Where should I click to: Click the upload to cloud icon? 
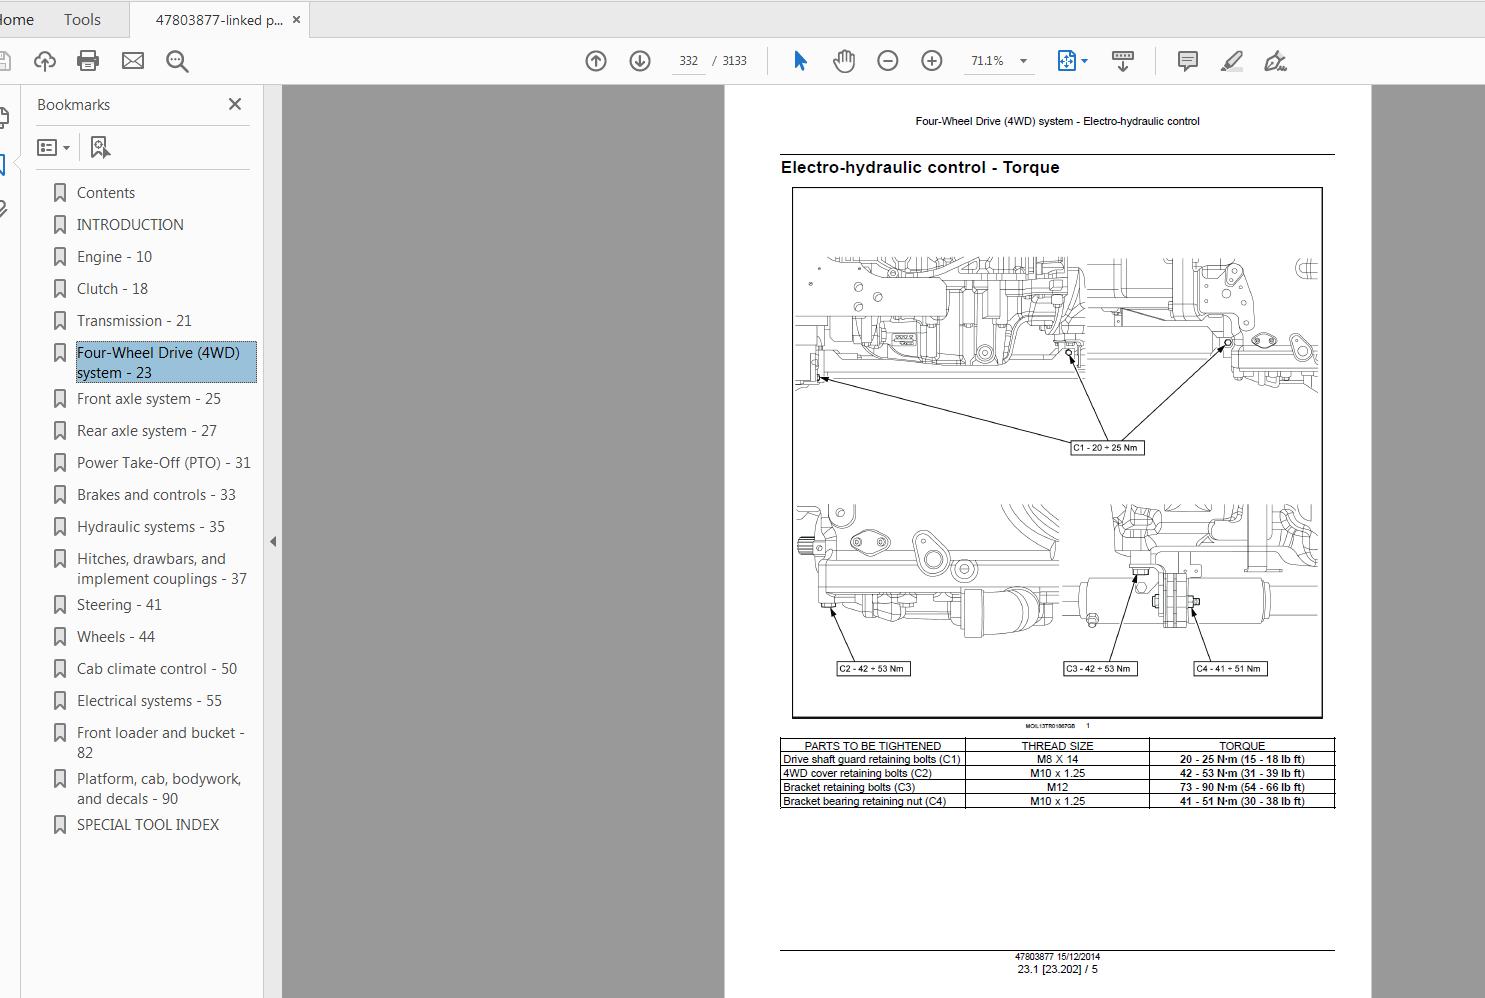click(45, 61)
